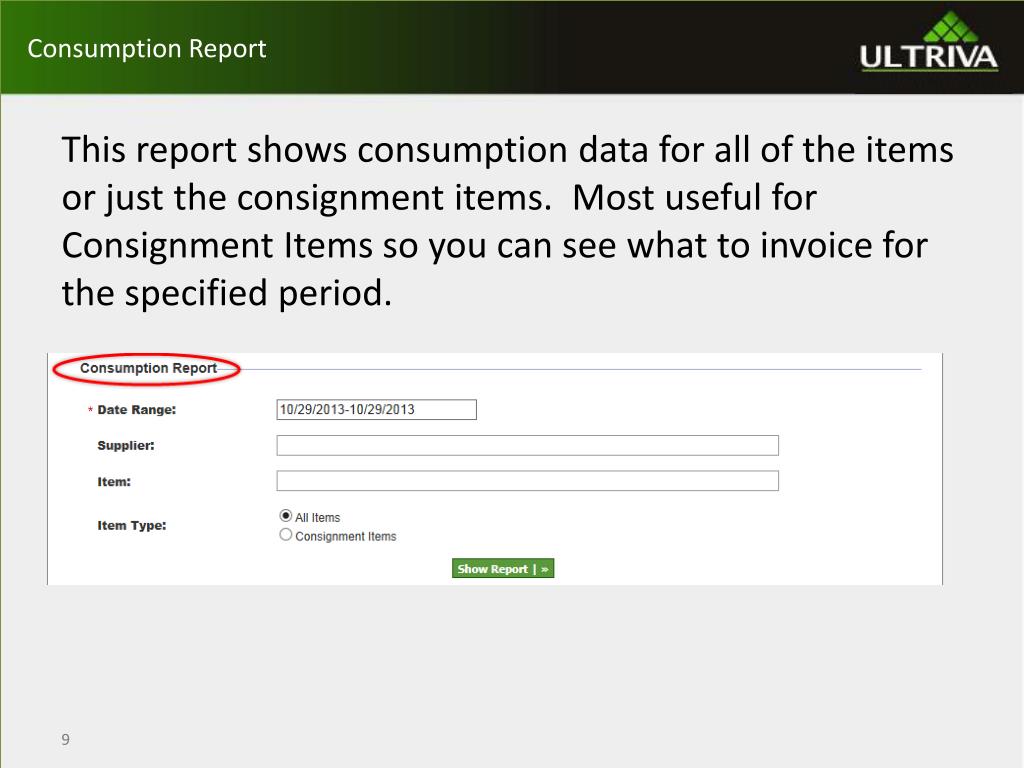Click the Item Type label
The height and width of the screenshot is (768, 1024).
132,526
